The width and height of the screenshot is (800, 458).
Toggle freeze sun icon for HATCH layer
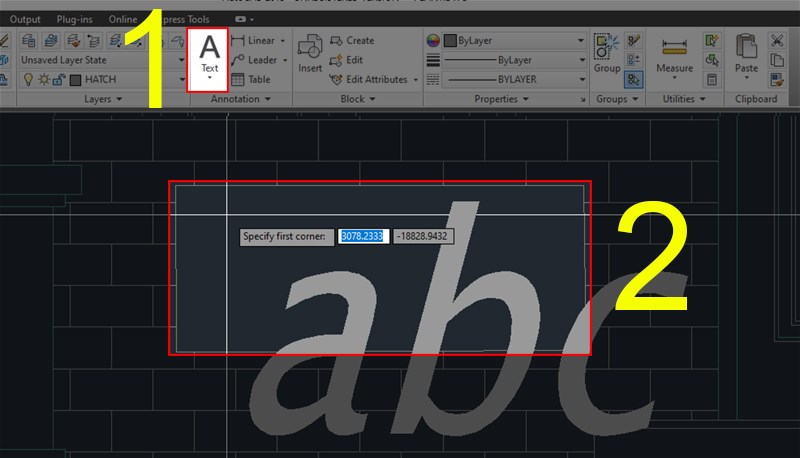(x=44, y=80)
